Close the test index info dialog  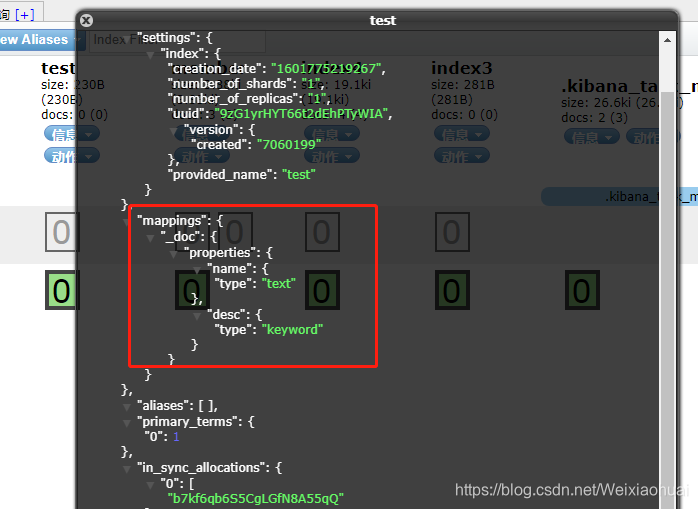(86, 20)
